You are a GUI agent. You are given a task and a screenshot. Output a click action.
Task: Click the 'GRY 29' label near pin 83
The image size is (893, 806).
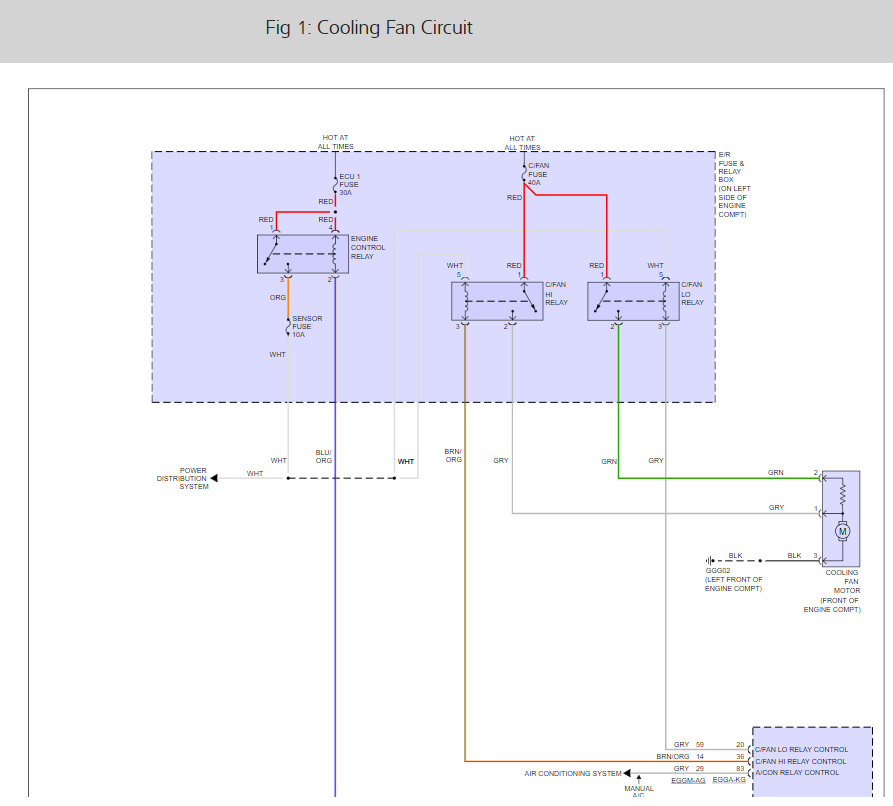[x=689, y=768]
